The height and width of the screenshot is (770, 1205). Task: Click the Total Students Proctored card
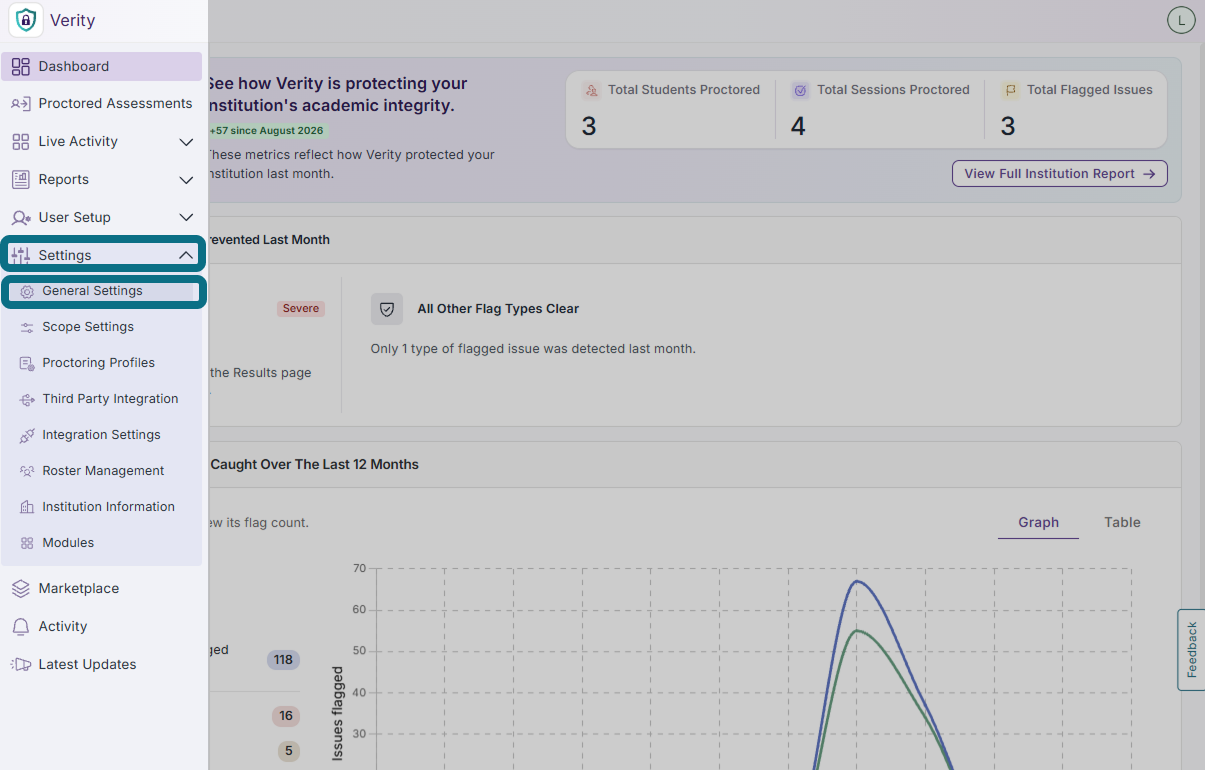pos(671,110)
